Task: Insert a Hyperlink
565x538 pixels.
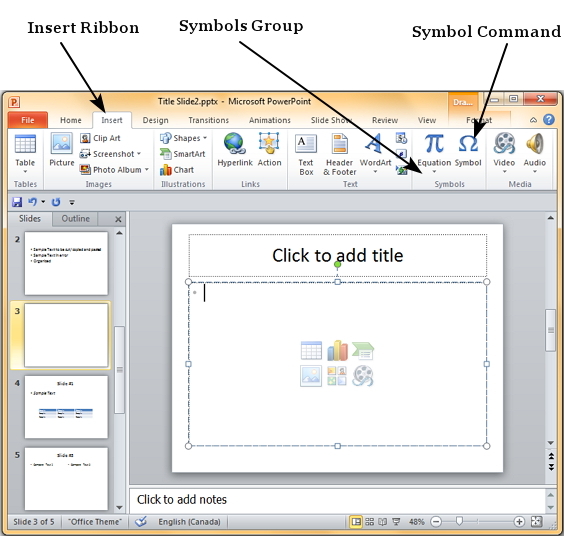Action: click(x=235, y=150)
